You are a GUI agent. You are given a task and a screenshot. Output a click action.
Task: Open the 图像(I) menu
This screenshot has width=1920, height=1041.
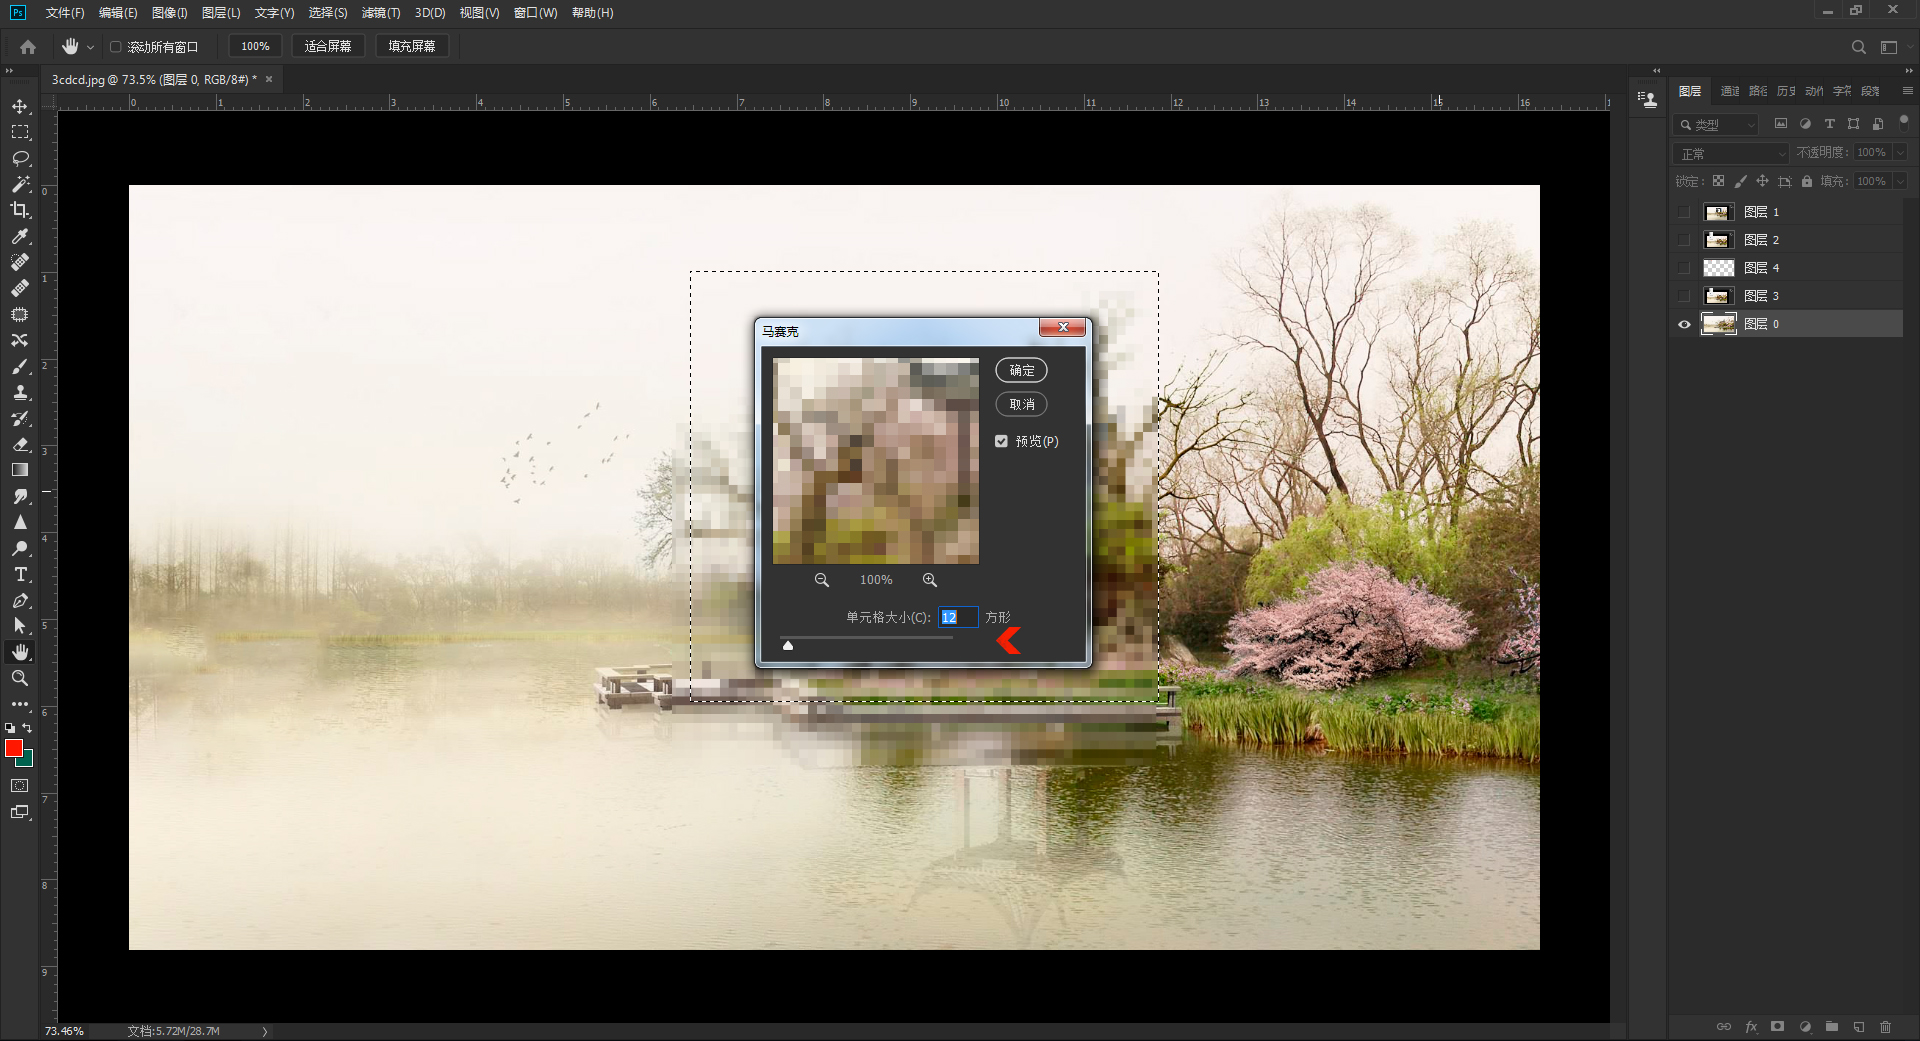[170, 13]
